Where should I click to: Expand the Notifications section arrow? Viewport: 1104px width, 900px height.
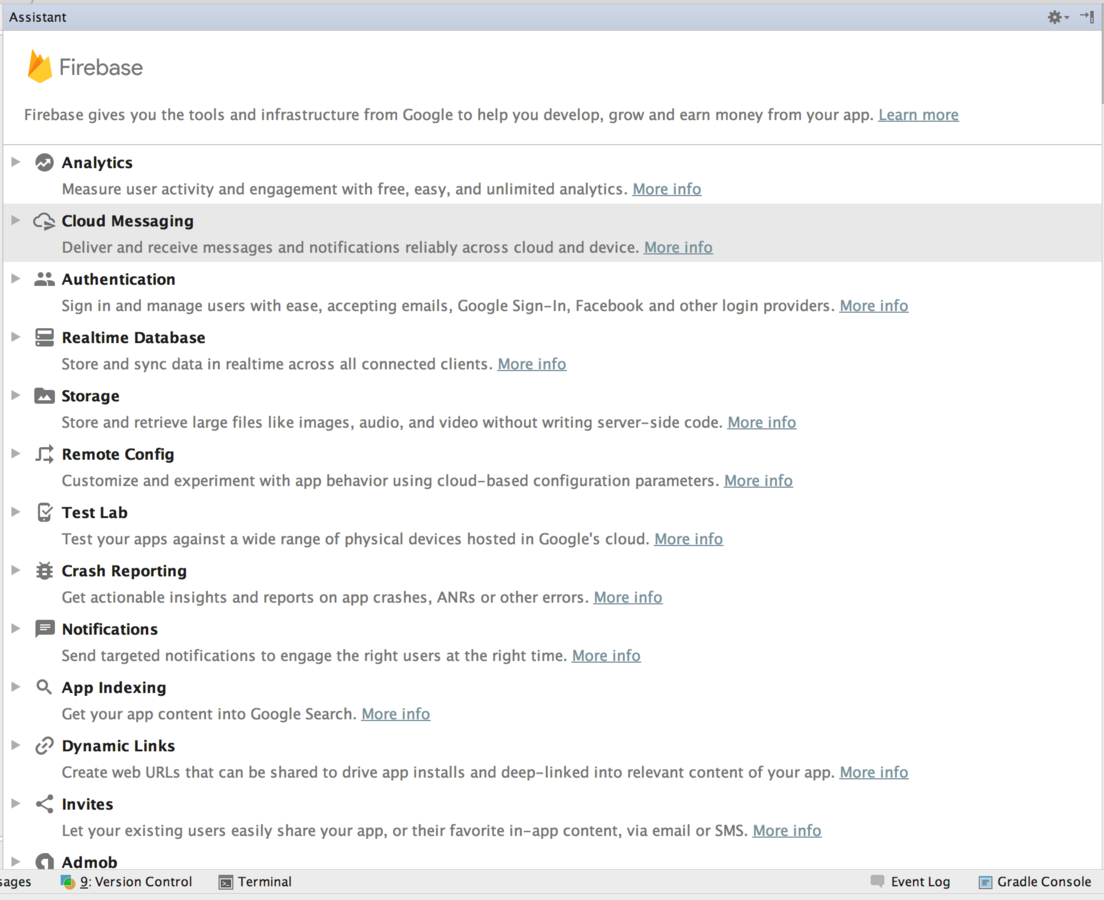coord(15,628)
